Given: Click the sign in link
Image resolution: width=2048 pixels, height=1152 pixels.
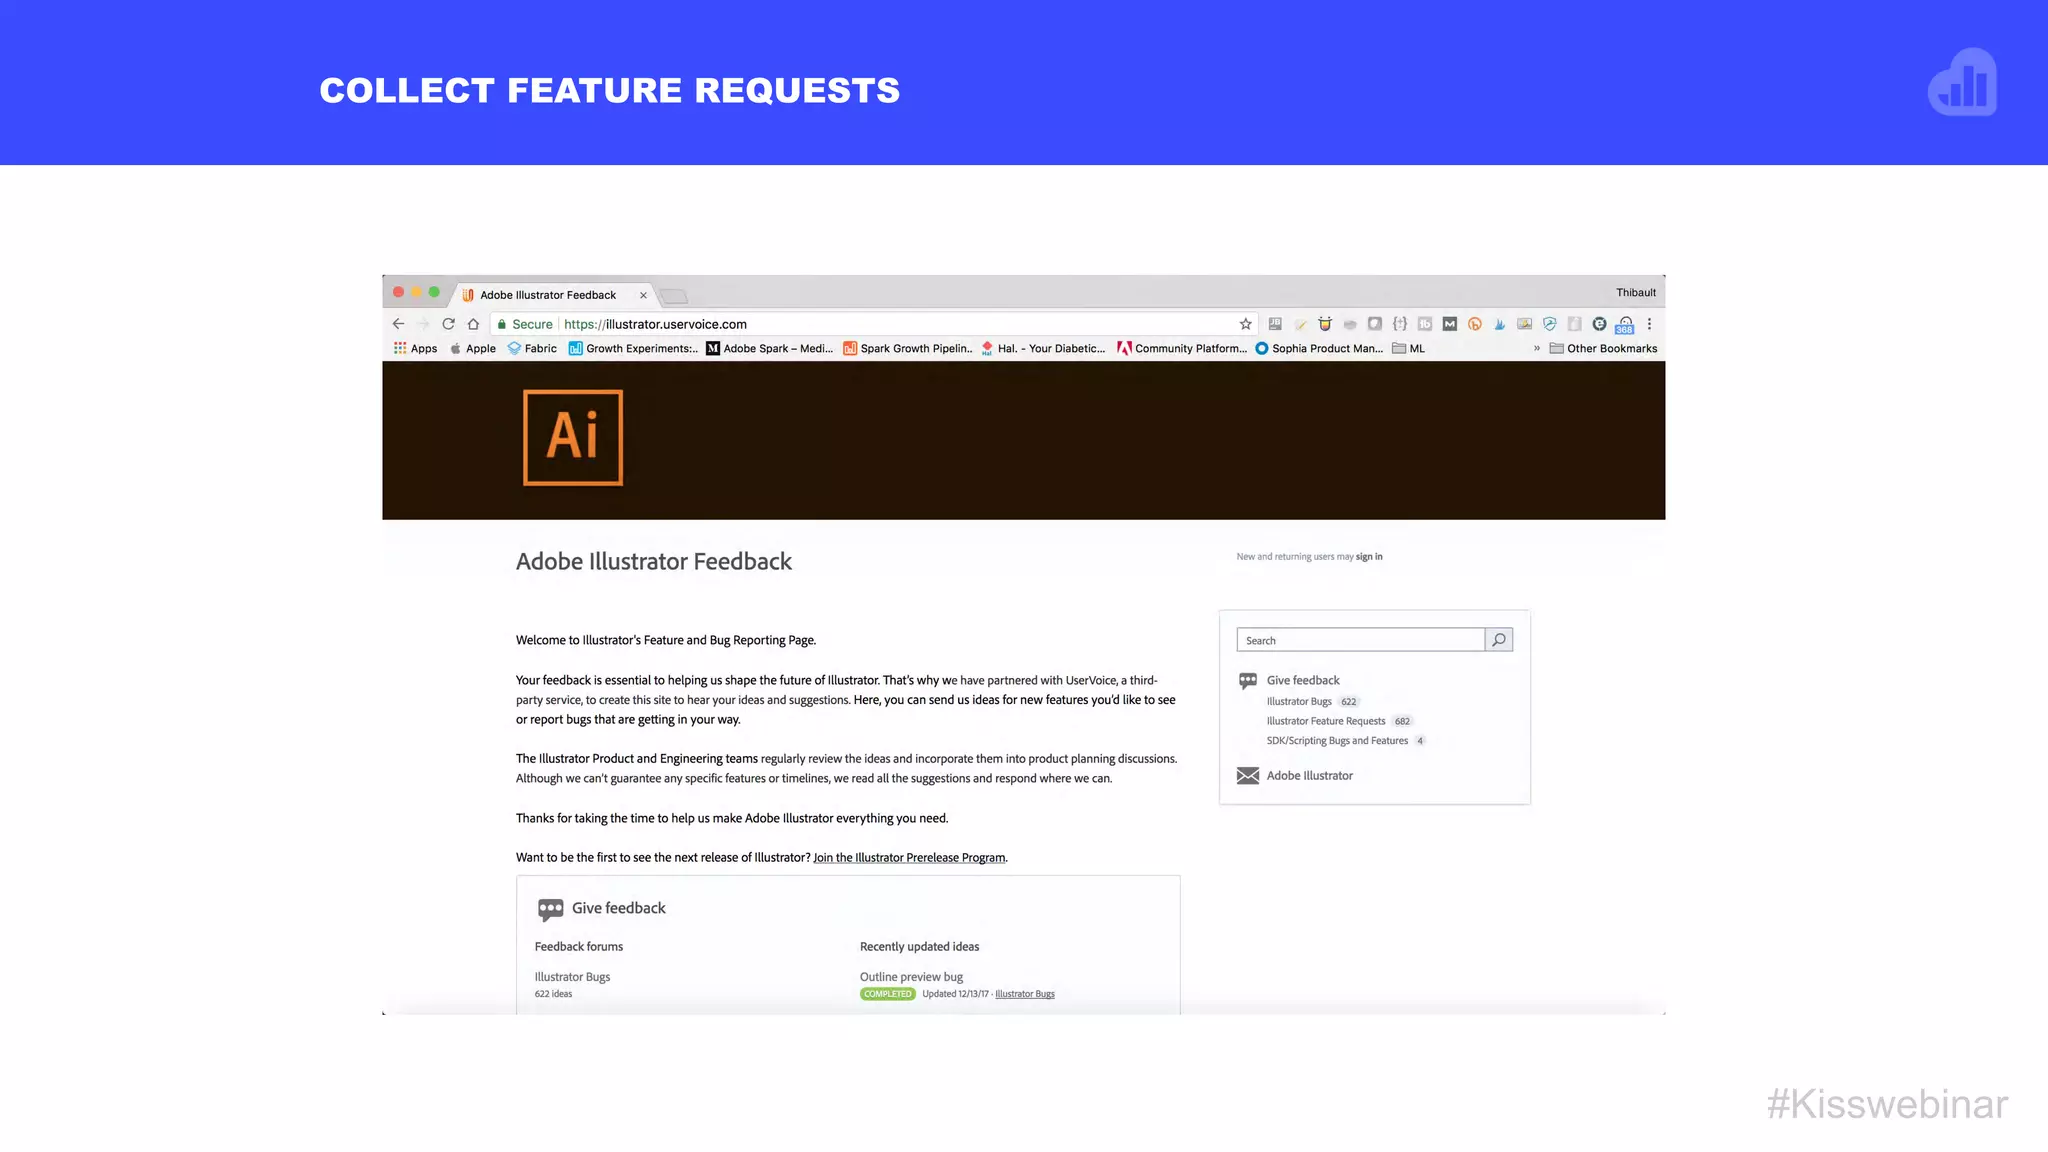Looking at the screenshot, I should 1369,557.
